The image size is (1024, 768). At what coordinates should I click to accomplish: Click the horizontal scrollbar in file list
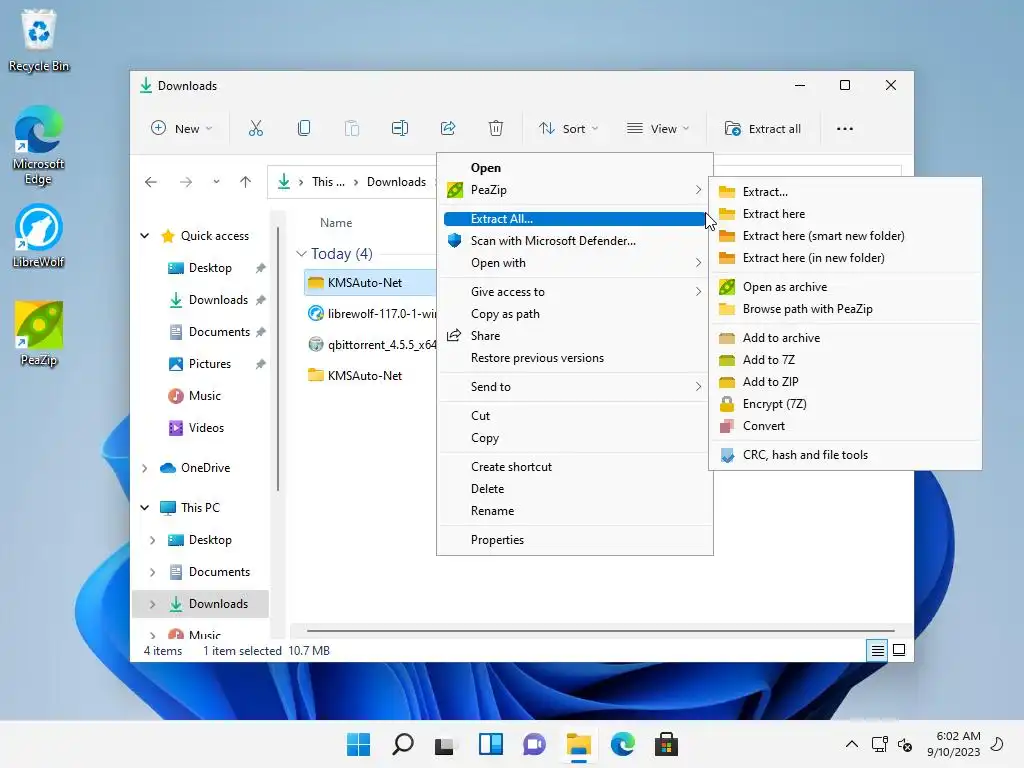[x=600, y=631]
